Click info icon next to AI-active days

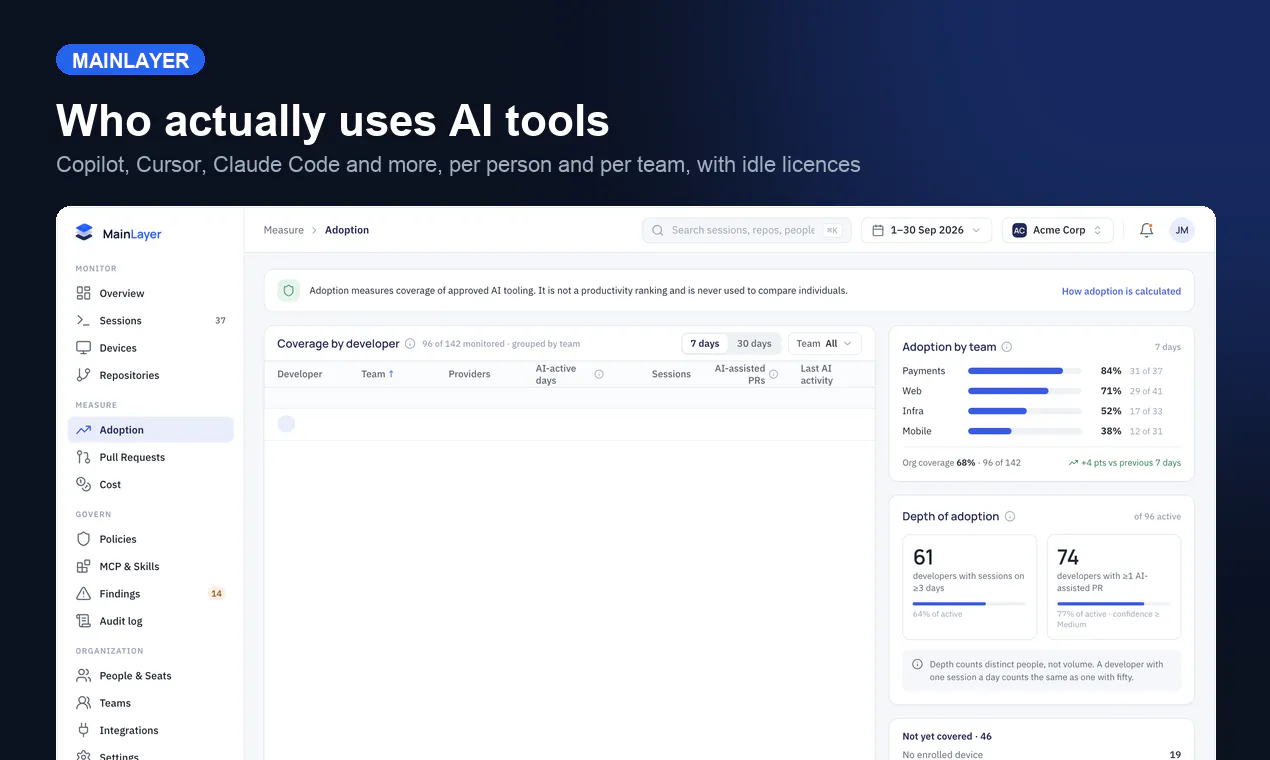[599, 374]
